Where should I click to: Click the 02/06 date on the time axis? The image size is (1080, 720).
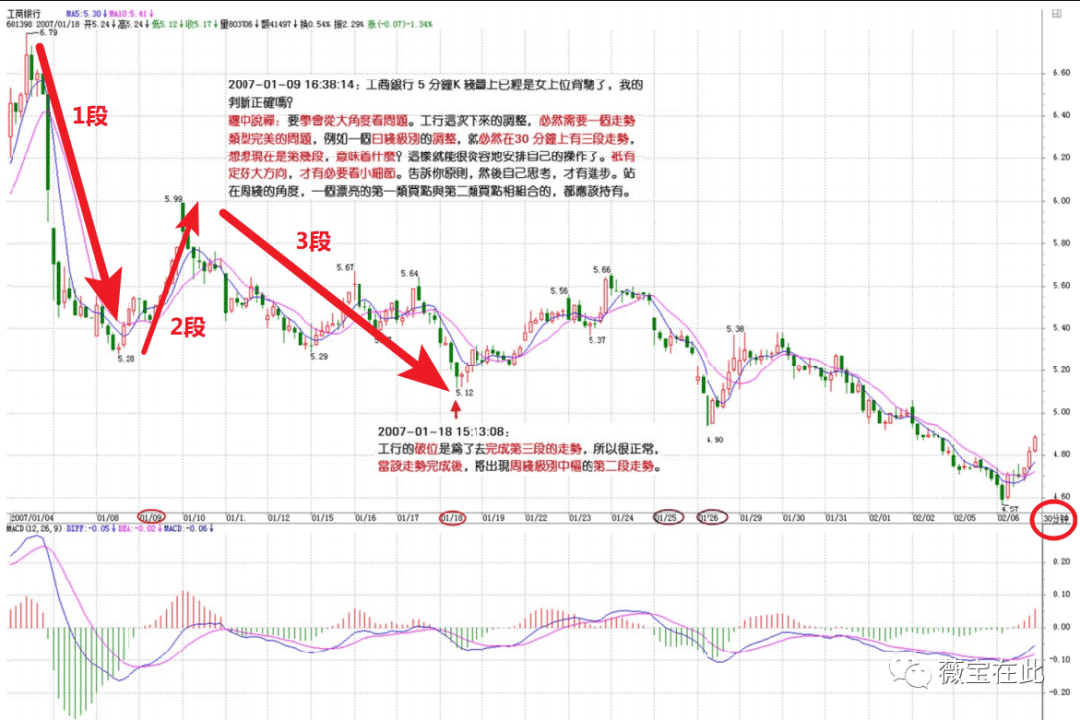click(x=1008, y=517)
